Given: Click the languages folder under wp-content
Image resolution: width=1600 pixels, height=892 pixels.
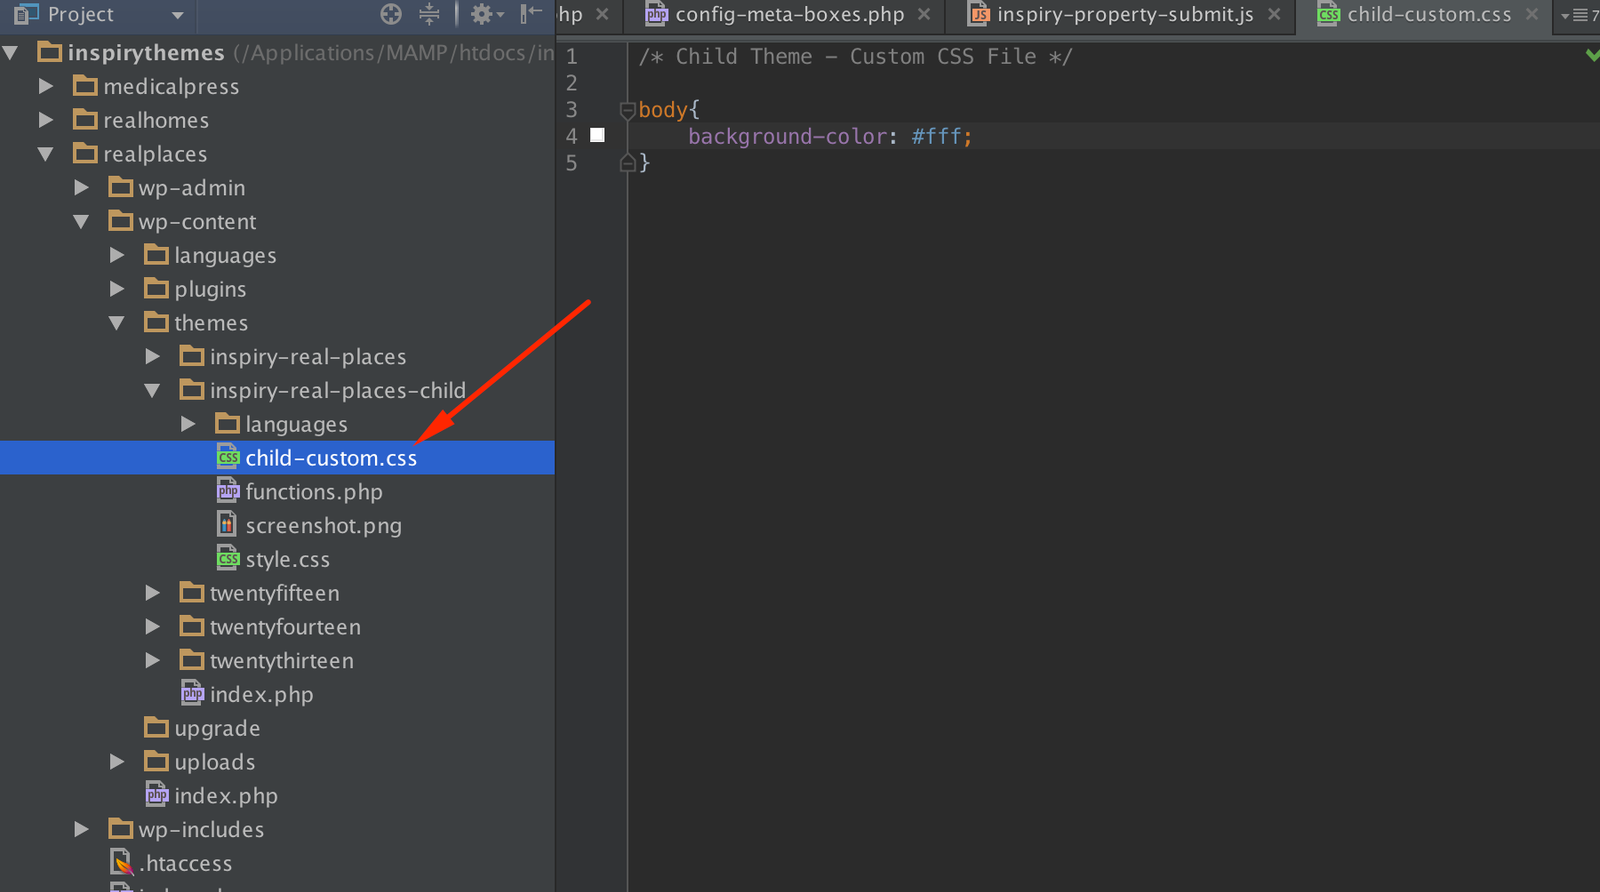Looking at the screenshot, I should 225,255.
